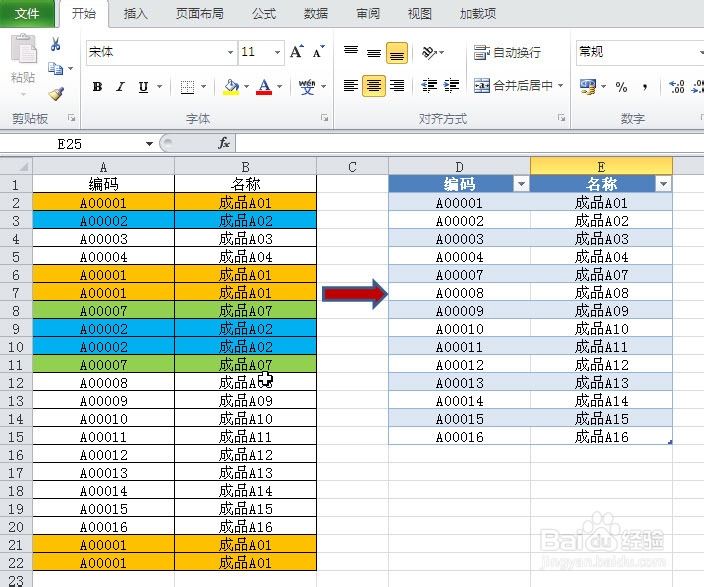Click the Cut scissors icon
The width and height of the screenshot is (704, 587).
55,44
